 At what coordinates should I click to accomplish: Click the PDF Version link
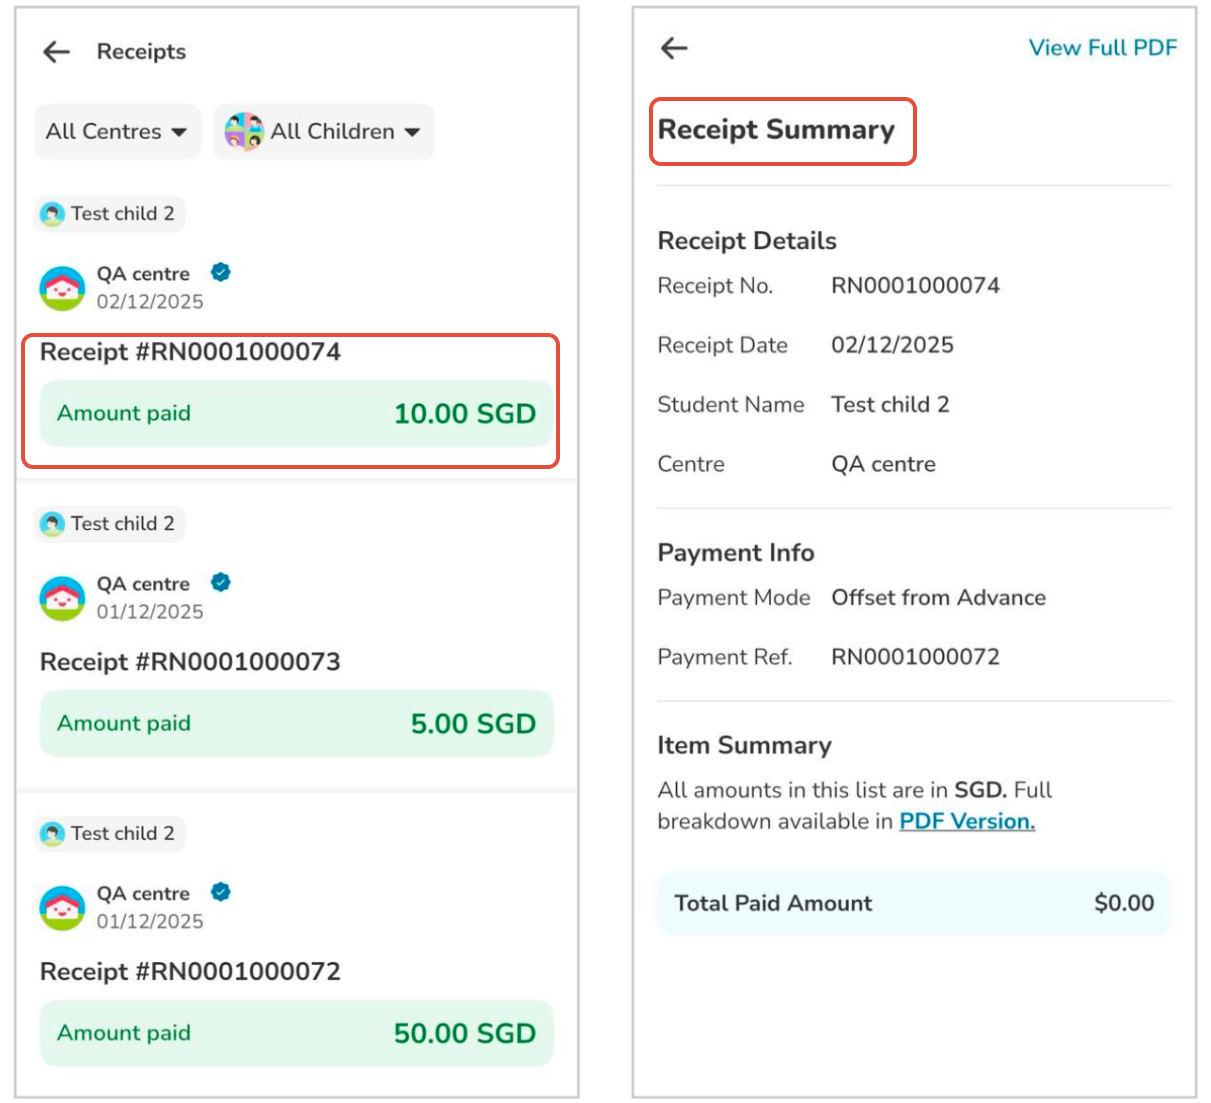tap(966, 821)
